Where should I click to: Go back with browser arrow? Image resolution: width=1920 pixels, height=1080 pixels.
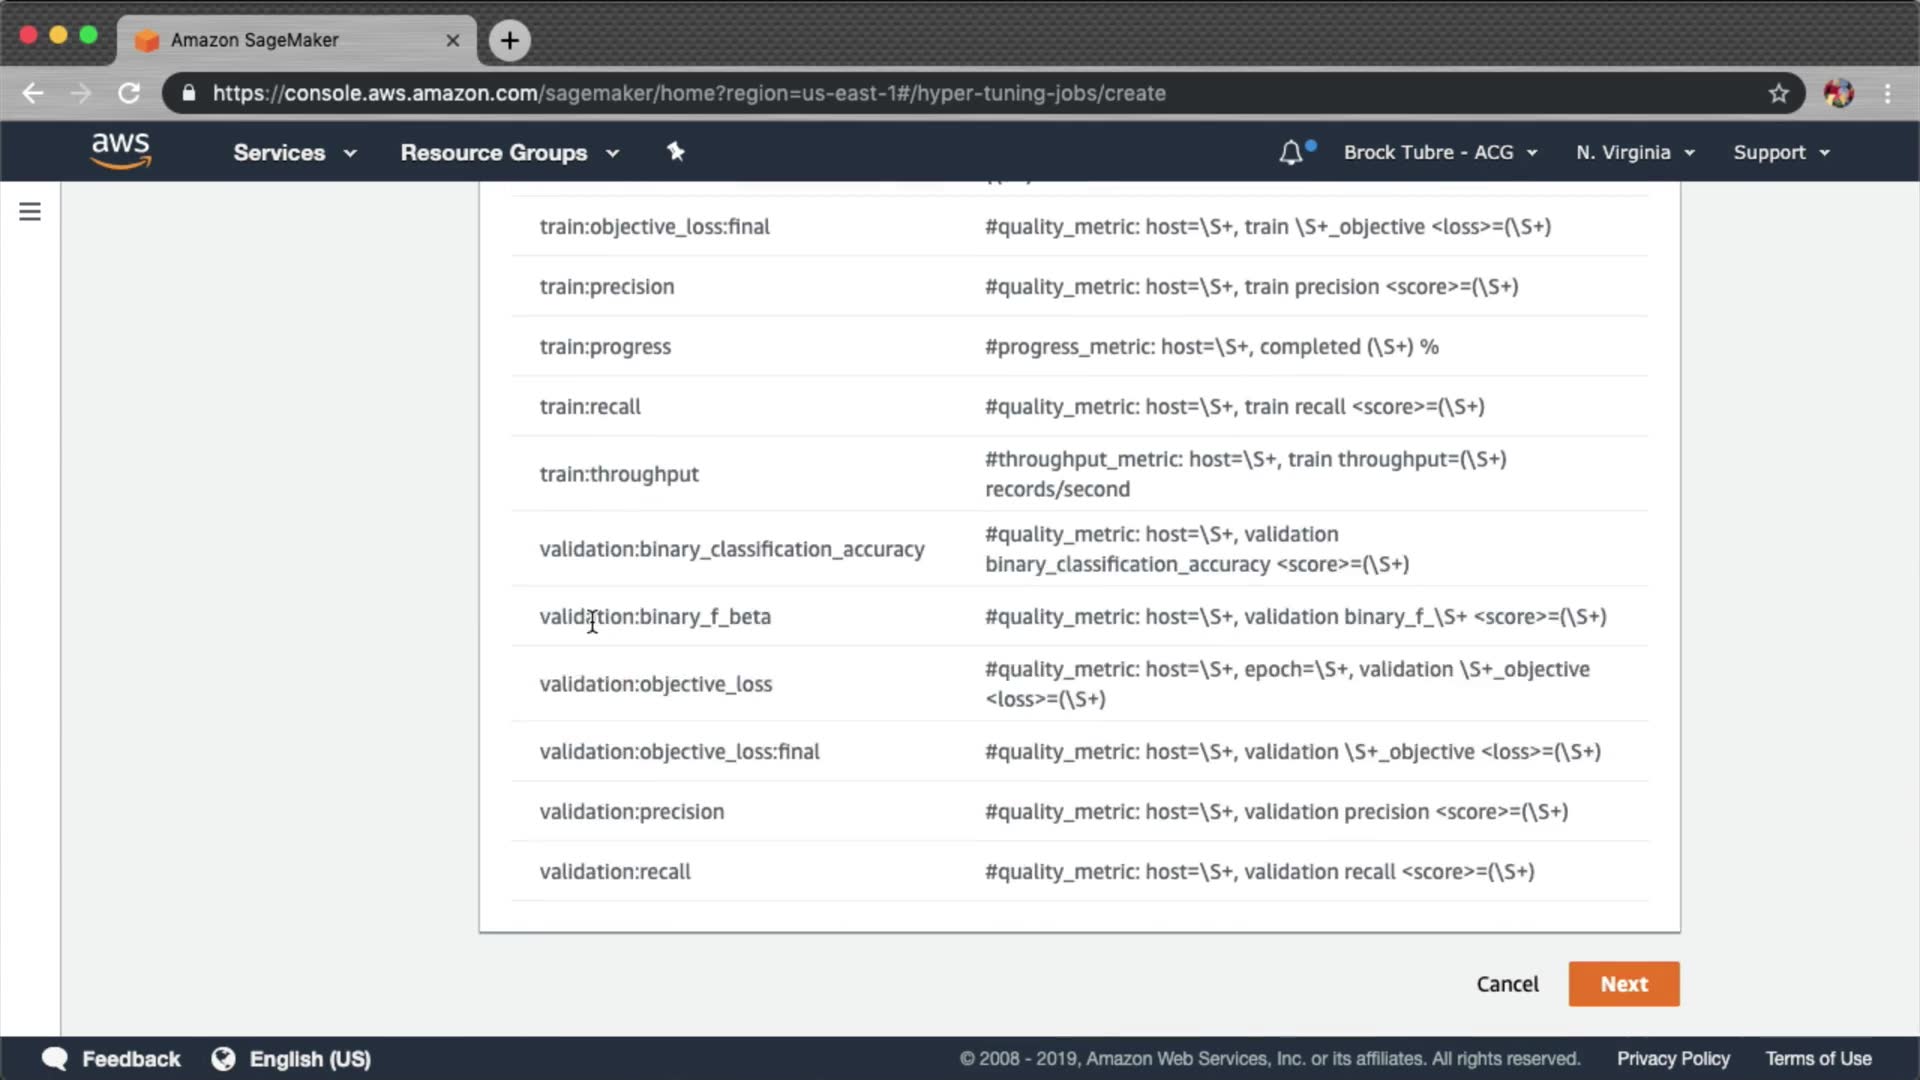coord(33,93)
